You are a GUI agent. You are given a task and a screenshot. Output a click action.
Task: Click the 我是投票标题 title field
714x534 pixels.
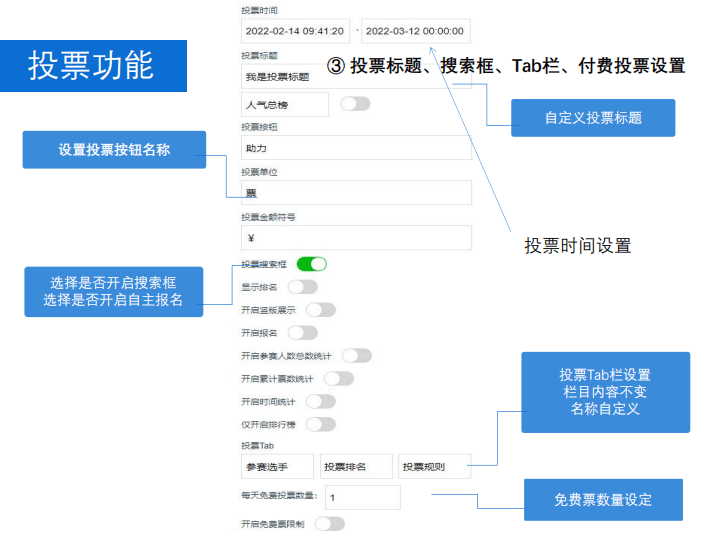355,77
